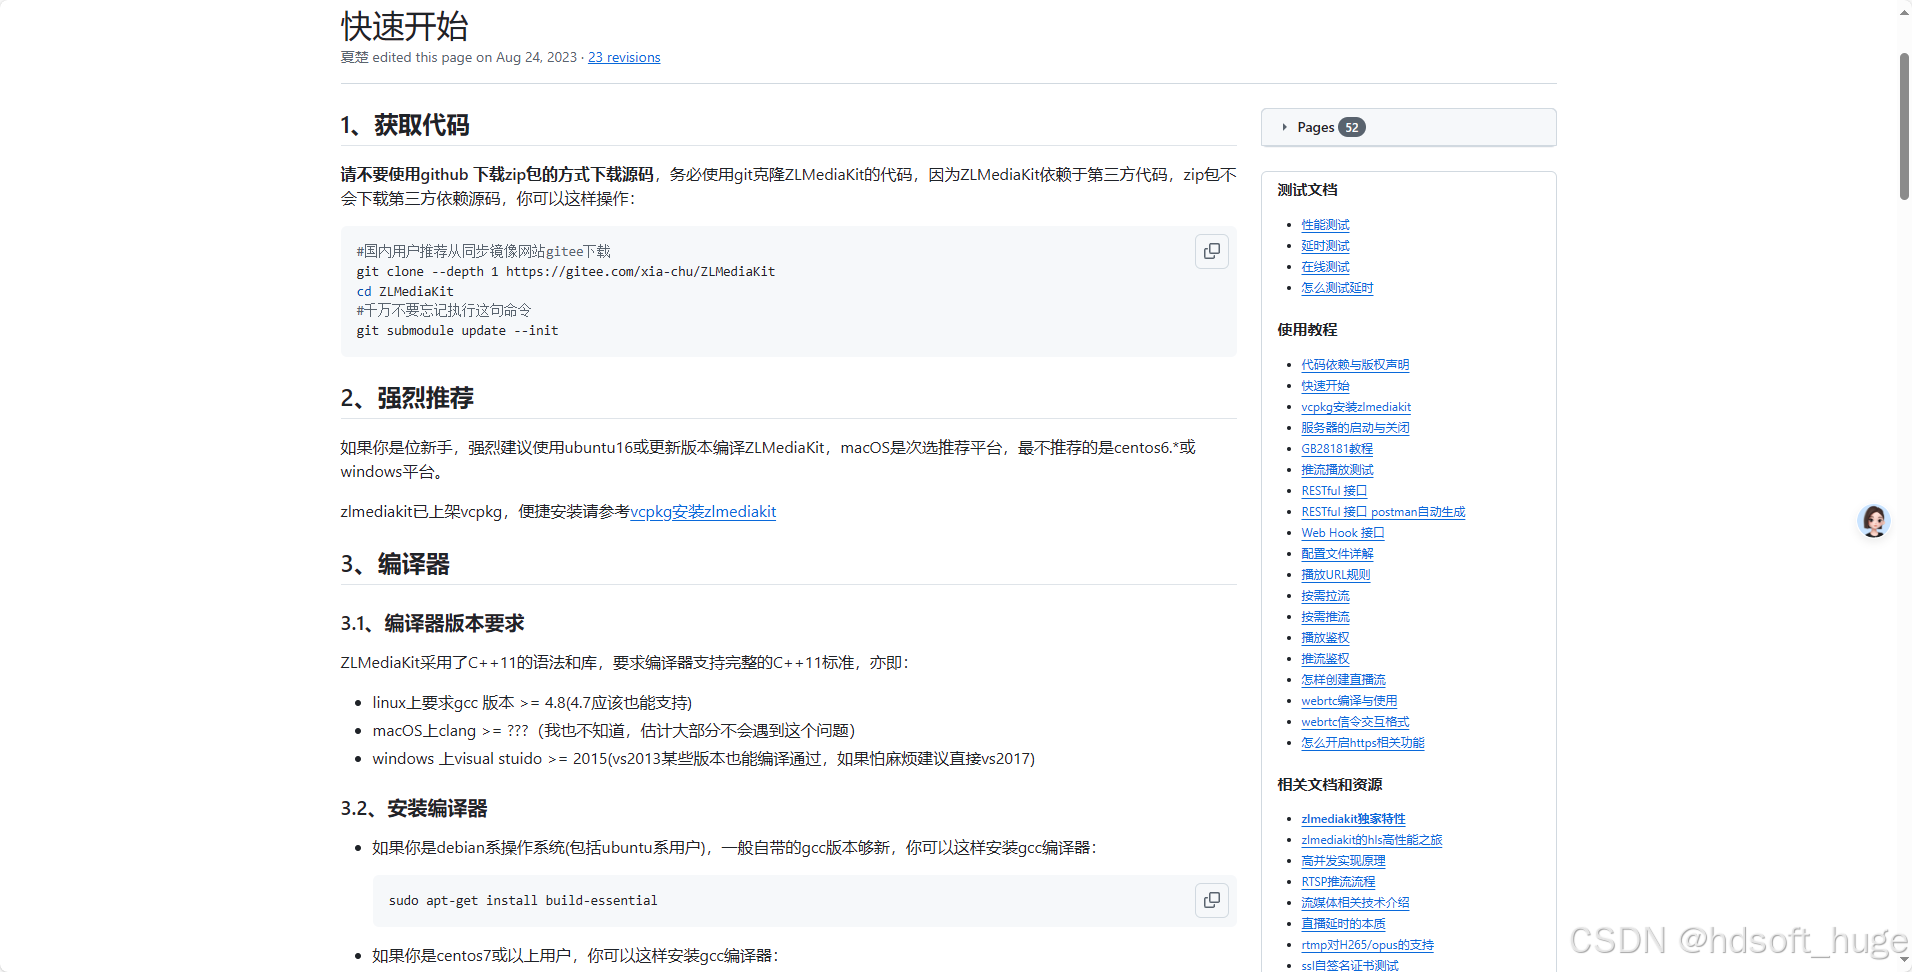The height and width of the screenshot is (972, 1912).
Task: Click the 3、编译器 heading
Action: coord(395,564)
